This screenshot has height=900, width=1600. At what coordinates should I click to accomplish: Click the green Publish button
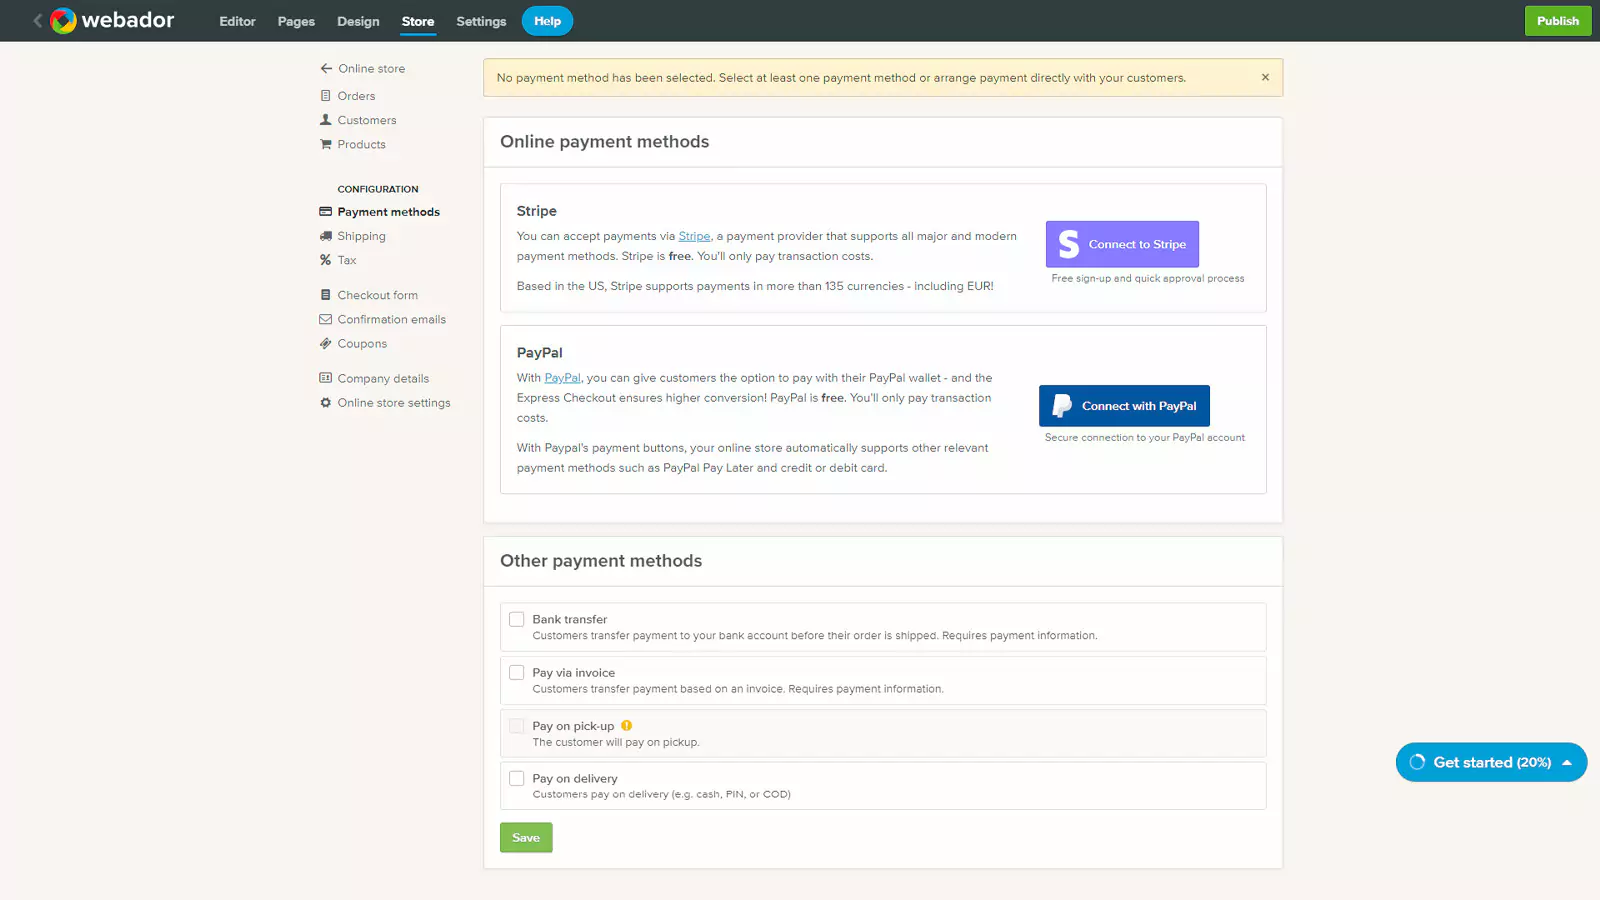[x=1558, y=21]
